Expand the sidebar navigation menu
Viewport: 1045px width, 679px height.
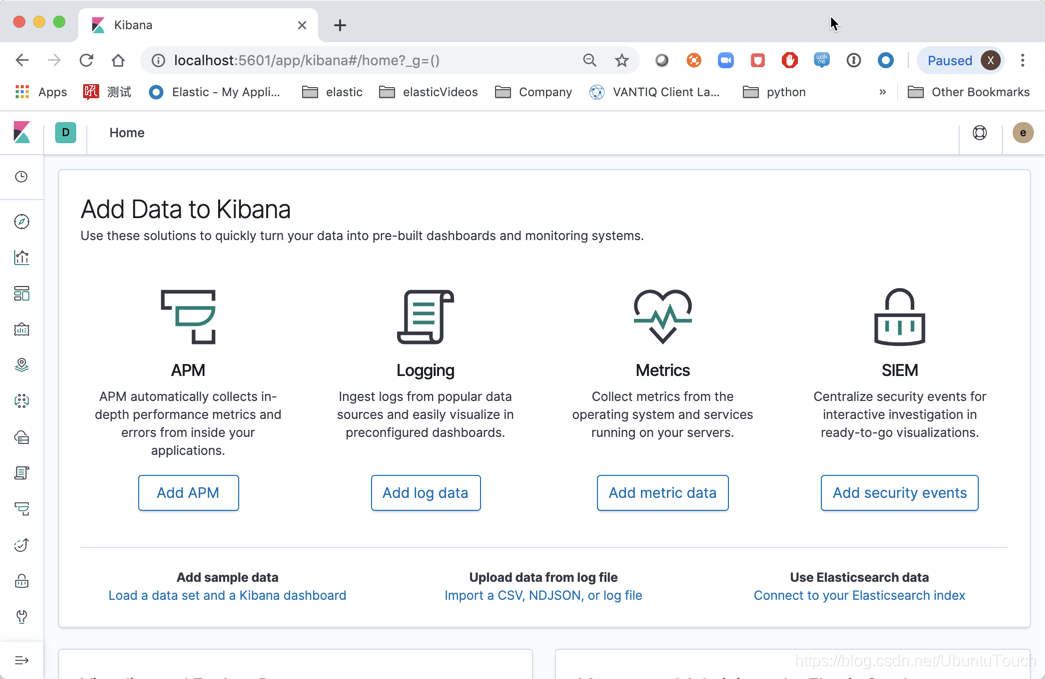coord(21,660)
